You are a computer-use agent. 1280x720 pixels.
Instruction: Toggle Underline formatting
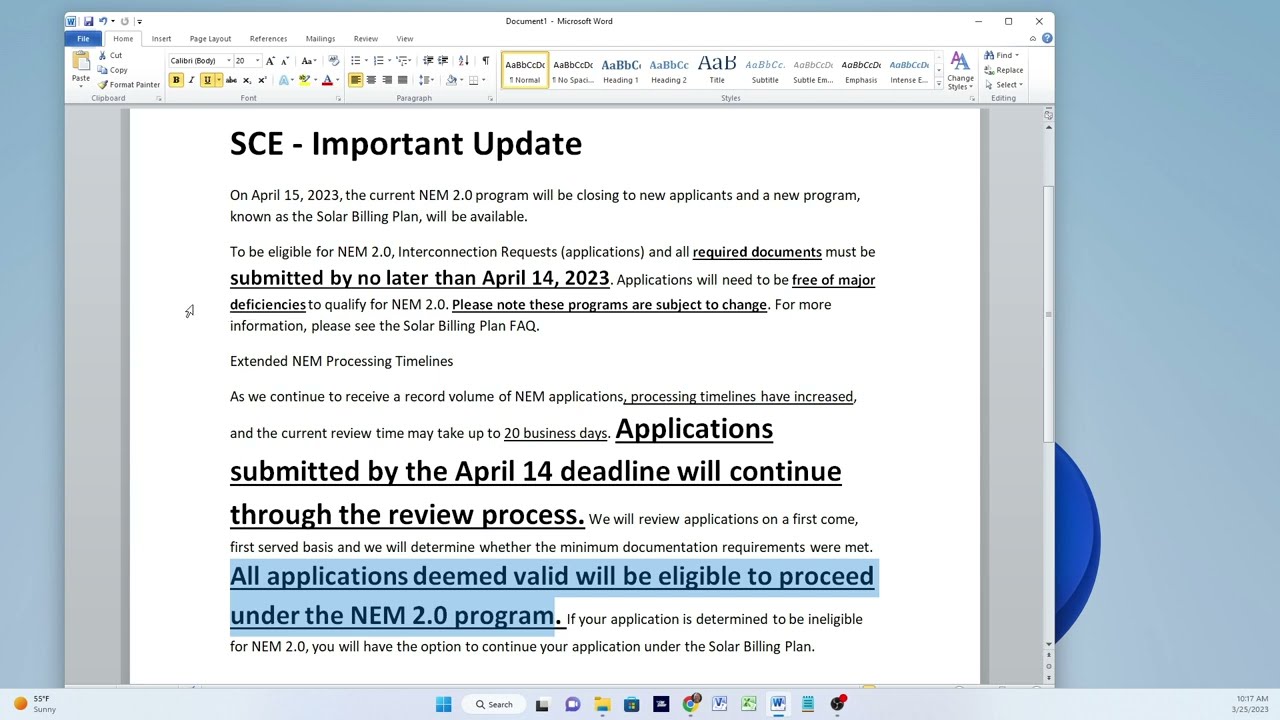[207, 80]
